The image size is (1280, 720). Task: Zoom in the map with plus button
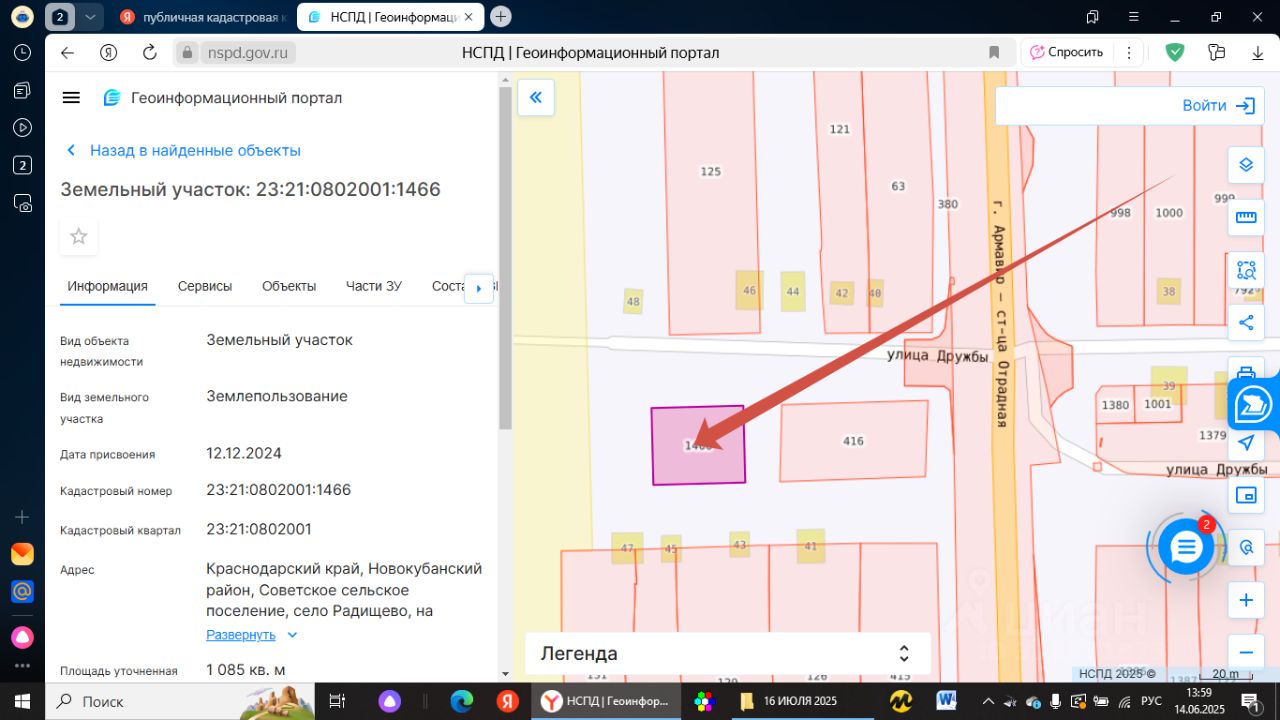coord(1246,600)
